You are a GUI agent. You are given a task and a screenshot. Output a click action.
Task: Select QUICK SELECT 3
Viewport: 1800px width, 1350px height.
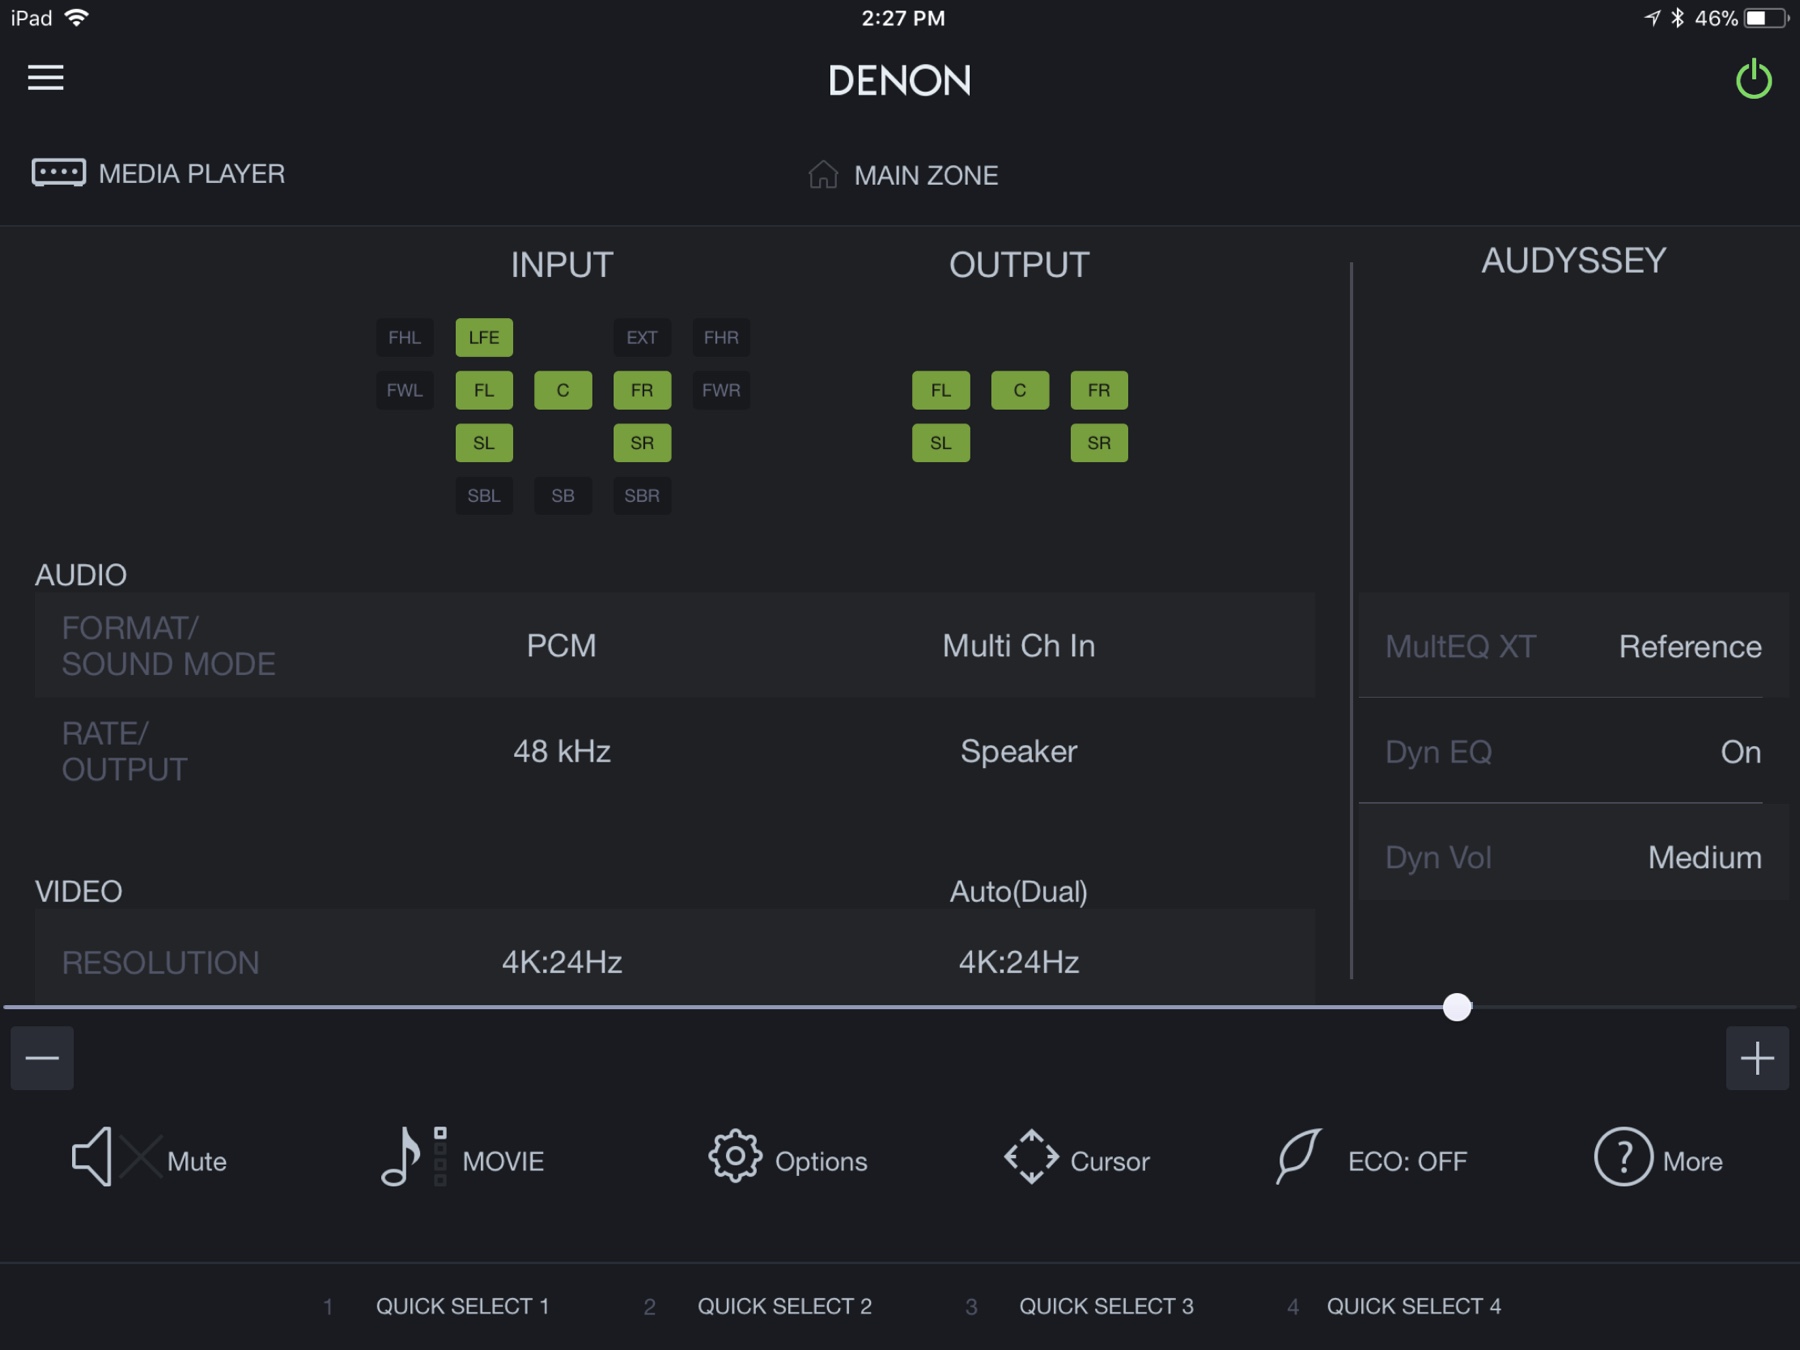click(1107, 1306)
